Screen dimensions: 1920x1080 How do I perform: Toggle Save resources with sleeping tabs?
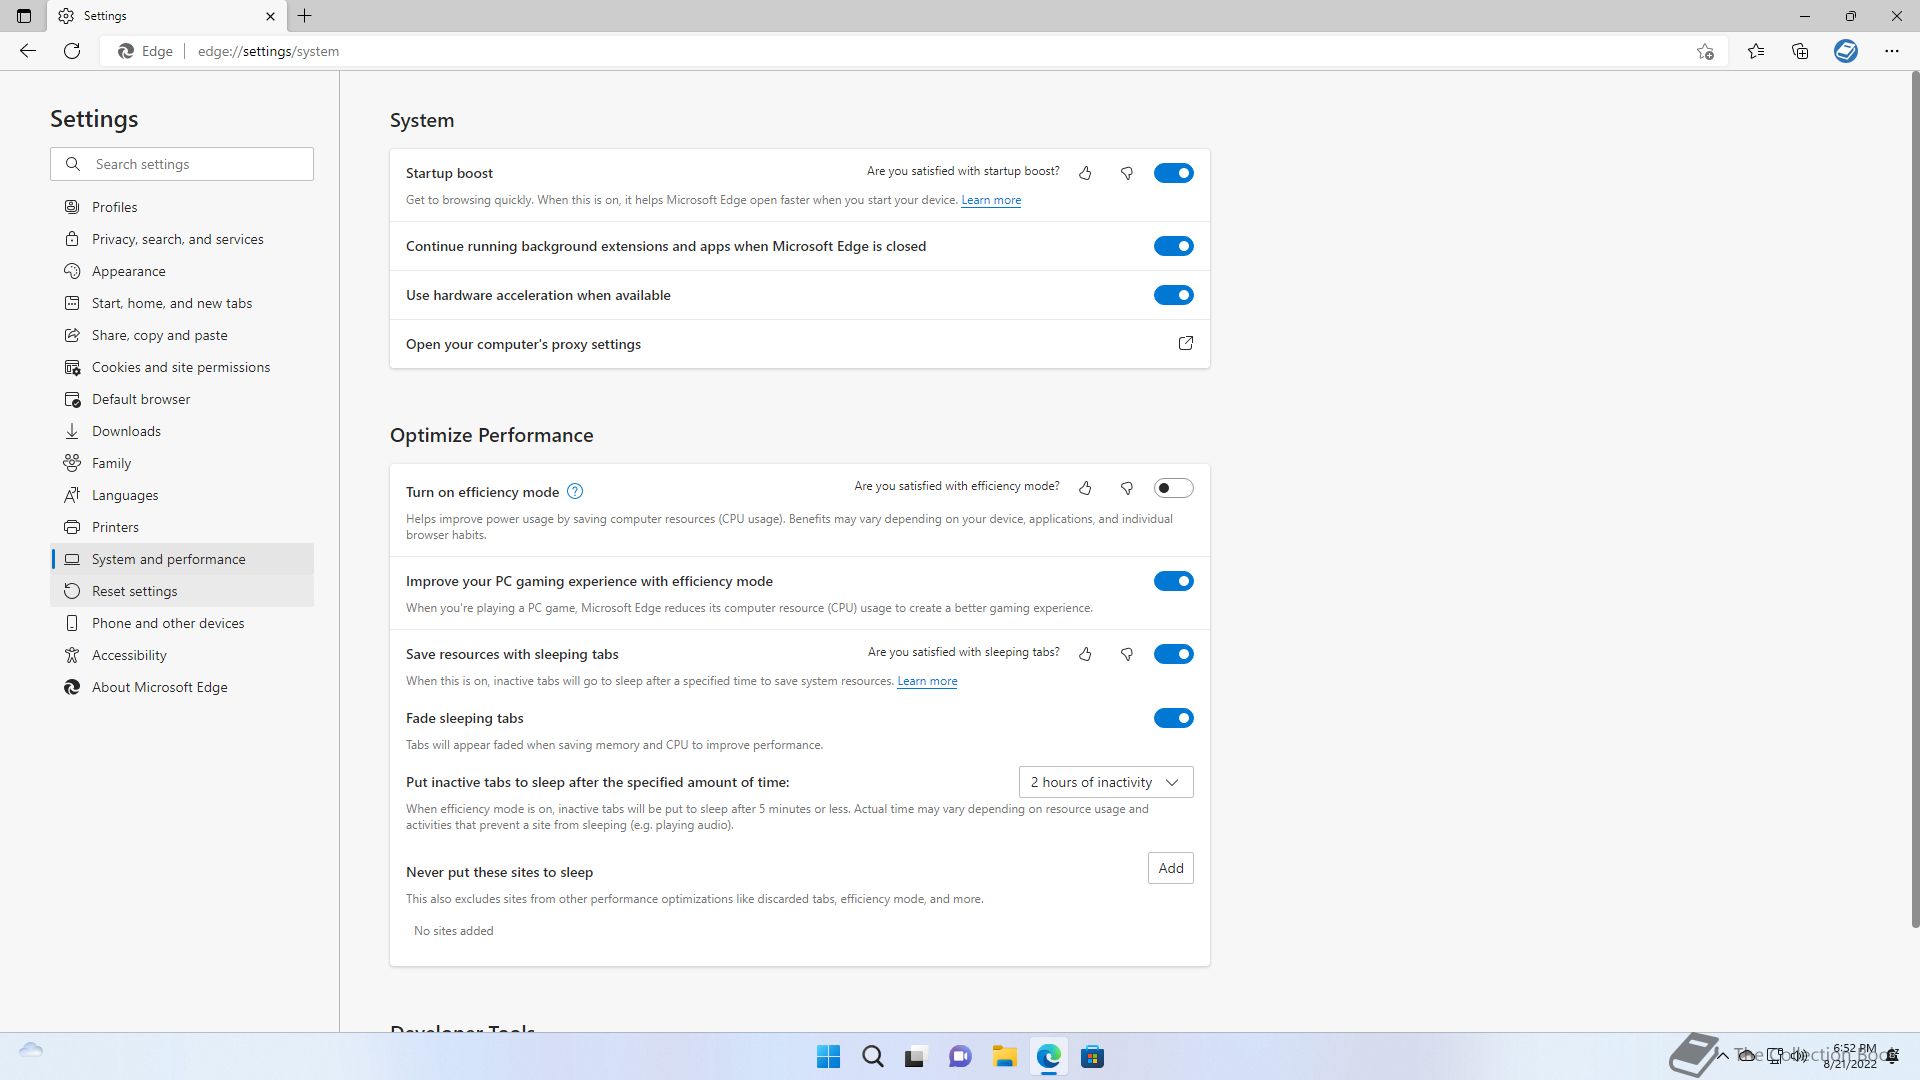point(1174,654)
